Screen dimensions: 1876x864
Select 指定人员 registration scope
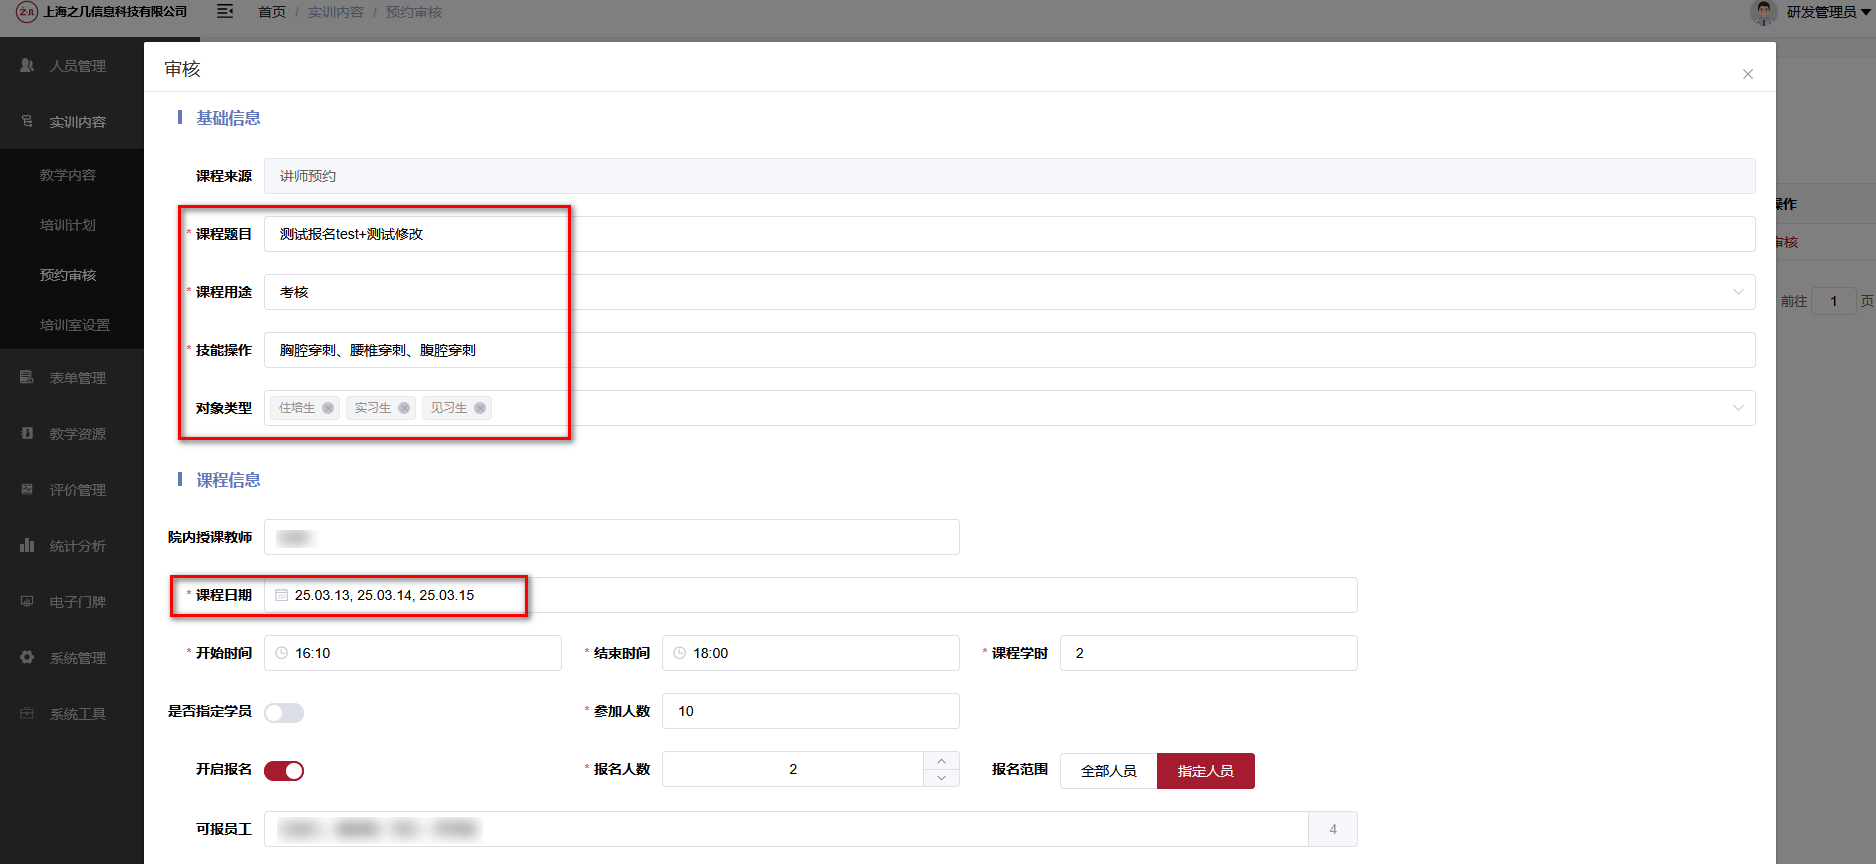[x=1206, y=771]
